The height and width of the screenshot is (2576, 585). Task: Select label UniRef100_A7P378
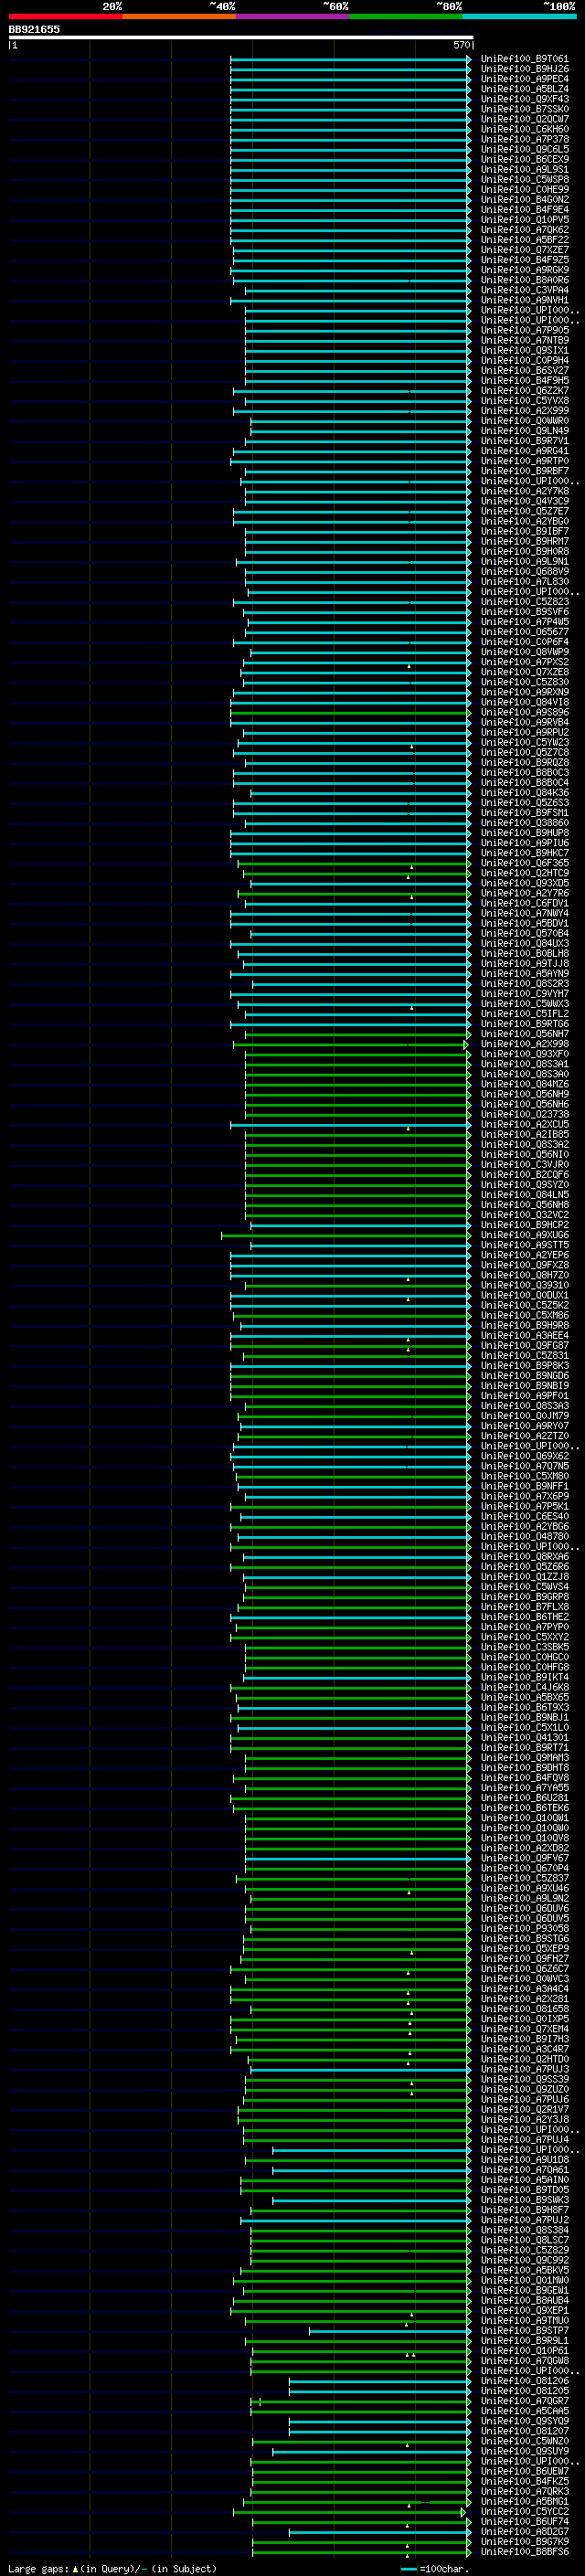pos(524,139)
